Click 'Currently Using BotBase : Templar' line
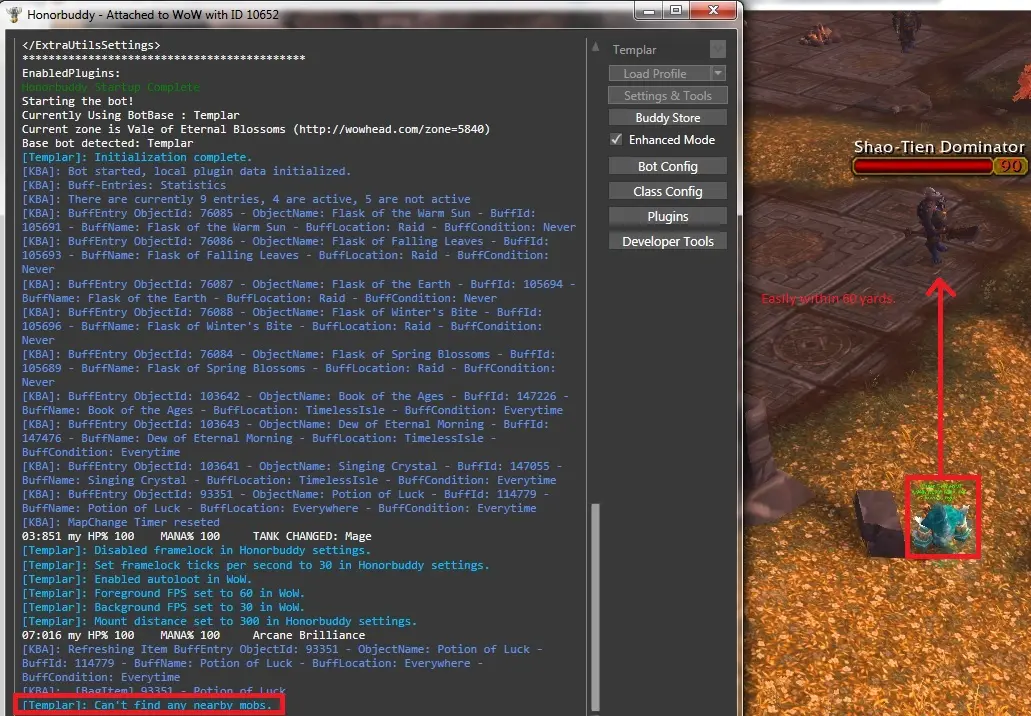 click(130, 115)
